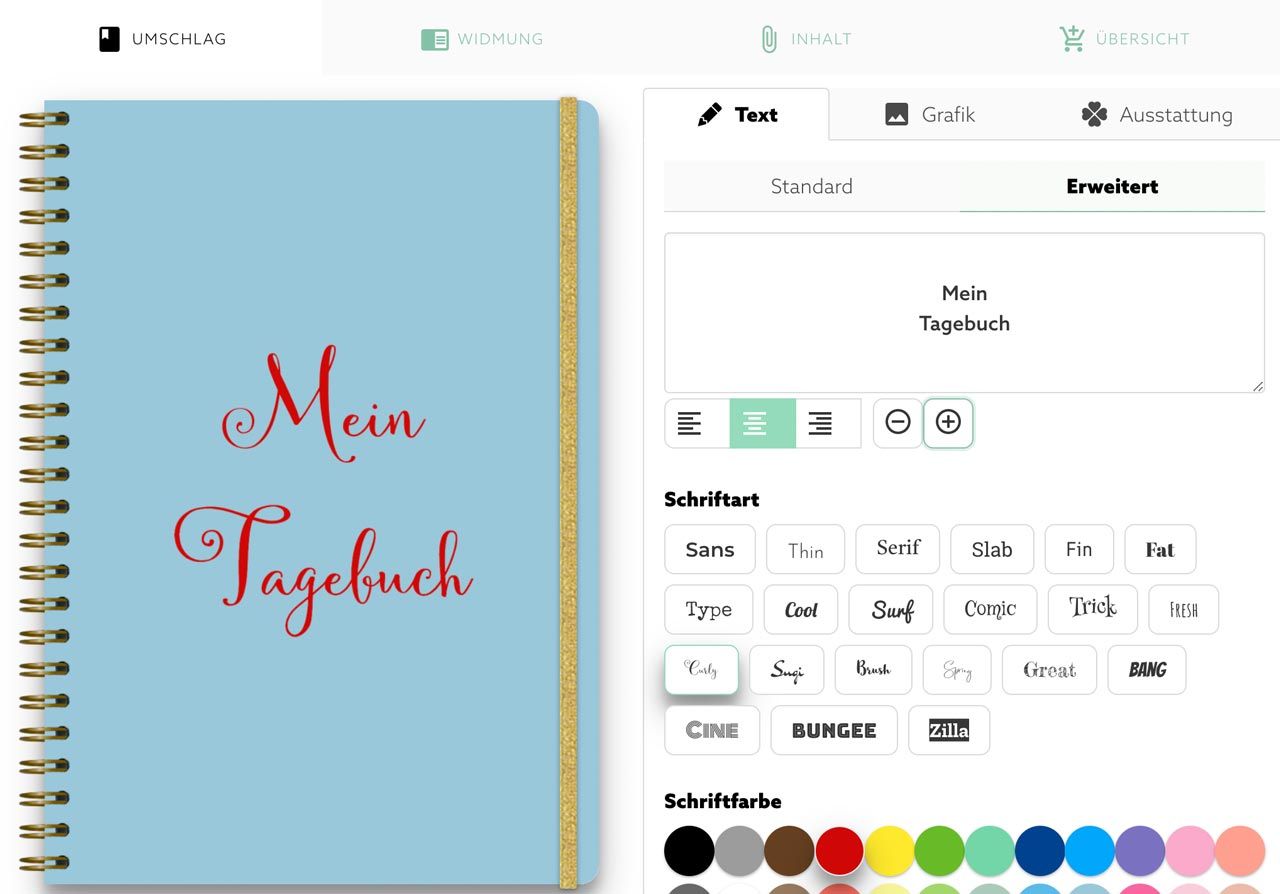1280x894 pixels.
Task: Select the Slab font
Action: [x=992, y=549]
